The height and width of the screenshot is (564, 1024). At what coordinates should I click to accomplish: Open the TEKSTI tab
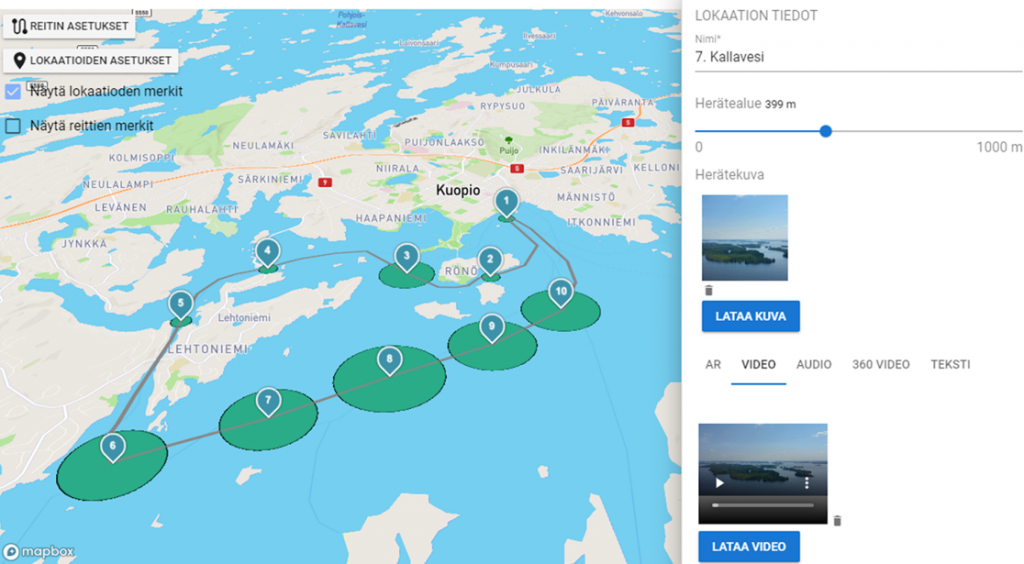point(950,364)
